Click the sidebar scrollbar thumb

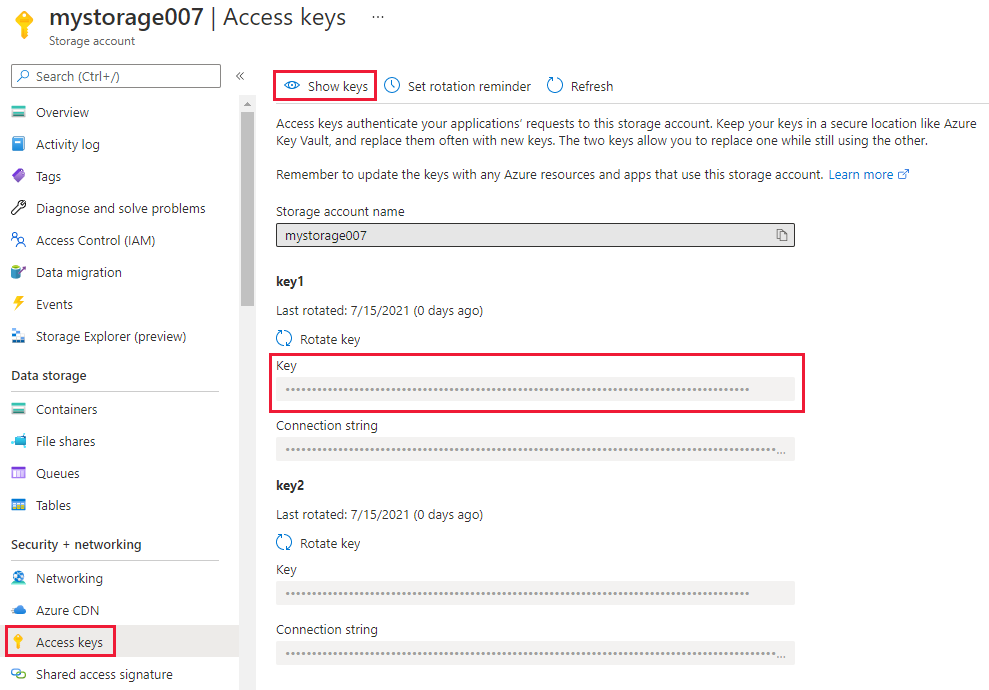click(x=247, y=208)
